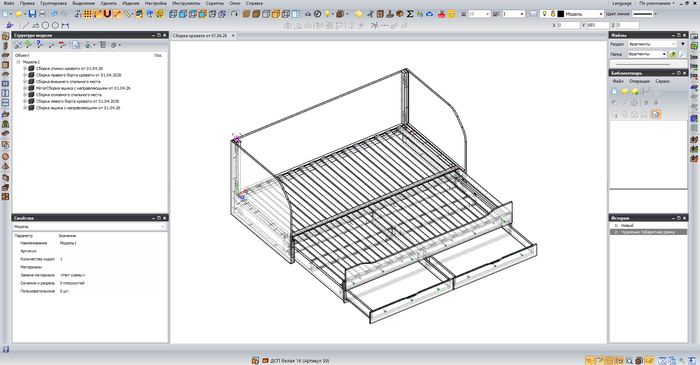Click folder with plus icon in Библиотекарь
The width and height of the screenshot is (700, 365).
pyautogui.click(x=635, y=91)
